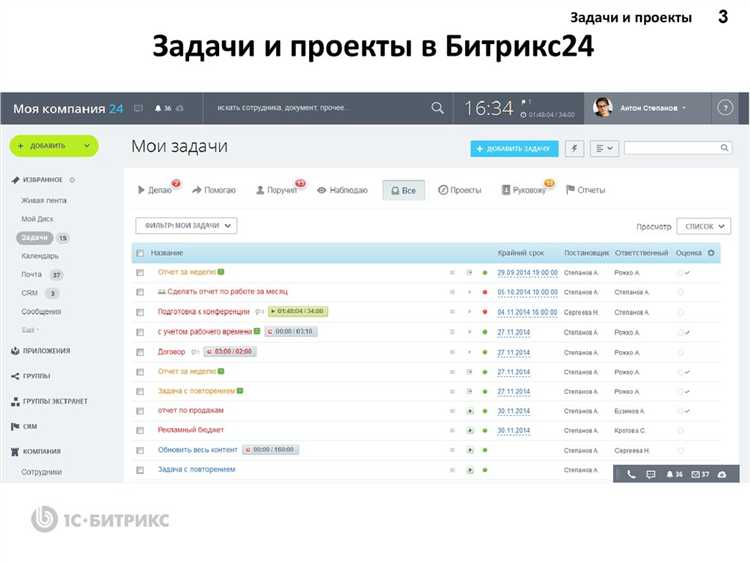This screenshot has width=750, height=562.
Task: Click the menu icon next to company logo
Action: [138, 109]
